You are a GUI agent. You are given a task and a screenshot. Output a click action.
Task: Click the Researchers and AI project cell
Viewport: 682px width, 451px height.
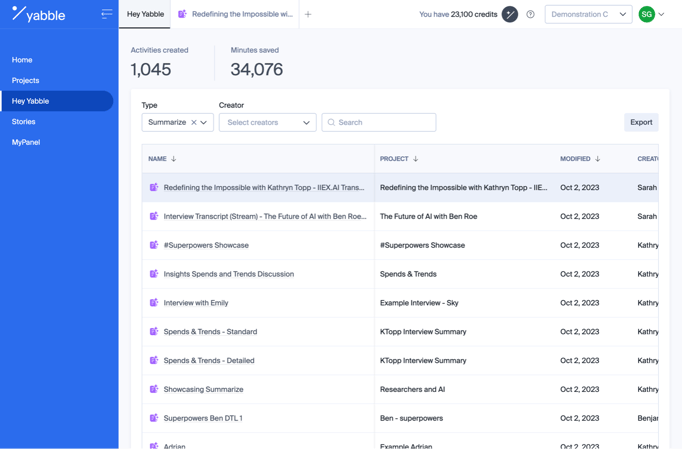point(412,389)
